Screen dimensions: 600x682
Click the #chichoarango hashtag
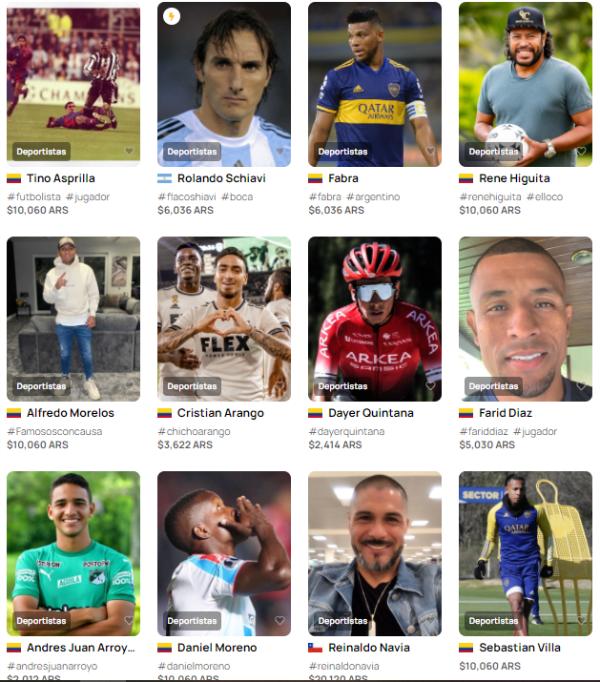[194, 431]
